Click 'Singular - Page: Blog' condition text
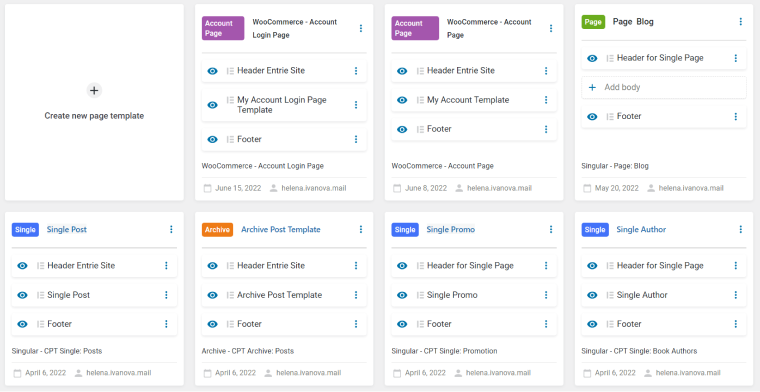This screenshot has height=392, width=760. [615, 166]
